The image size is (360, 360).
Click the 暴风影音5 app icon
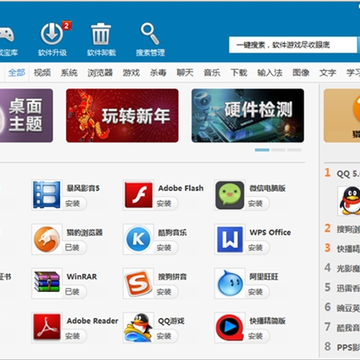47,195
